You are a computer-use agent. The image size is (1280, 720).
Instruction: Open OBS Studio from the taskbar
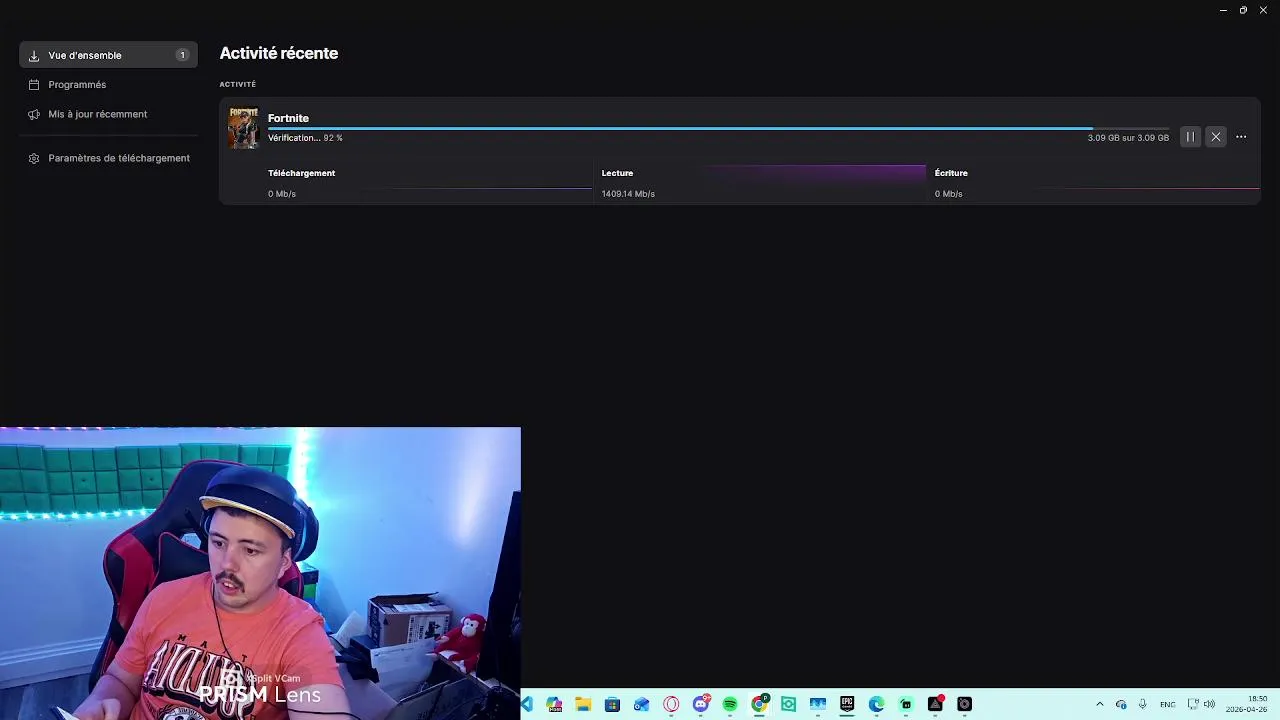(x=965, y=704)
